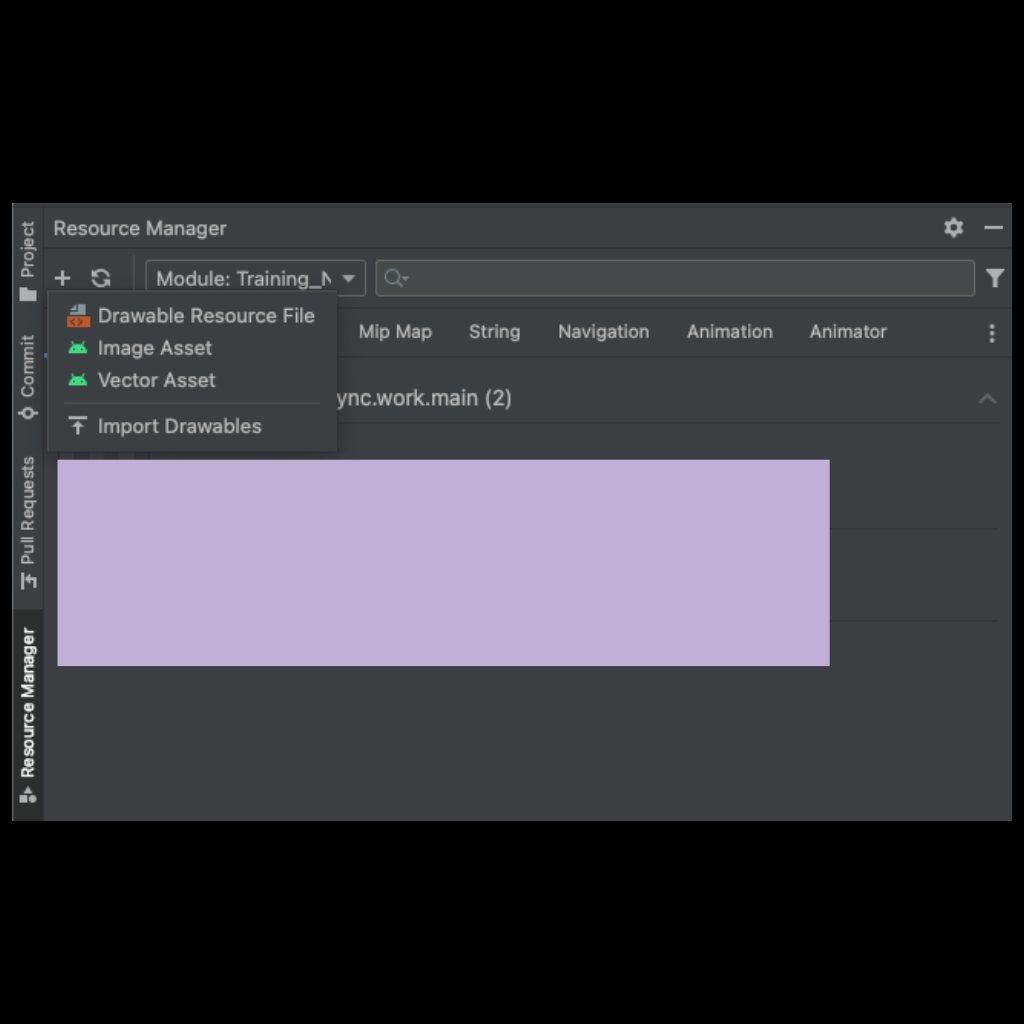Switch to the Navigation tab

[603, 332]
